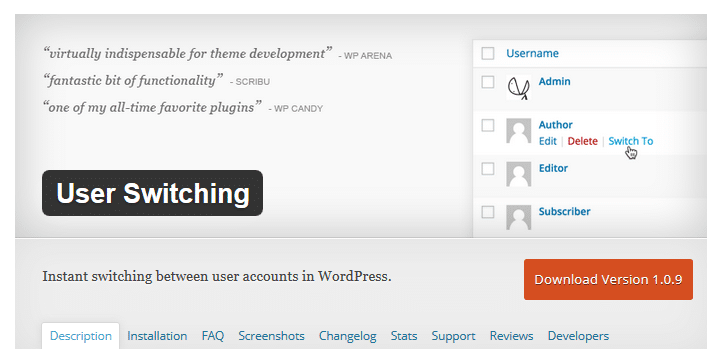Tick the select-all checkbox beside Username

[488, 53]
